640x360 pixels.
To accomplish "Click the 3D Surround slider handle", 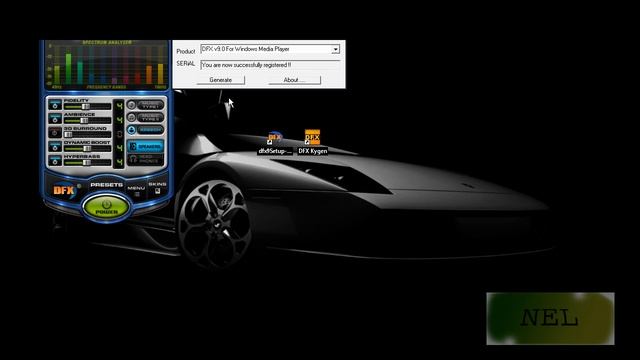I will (68, 134).
